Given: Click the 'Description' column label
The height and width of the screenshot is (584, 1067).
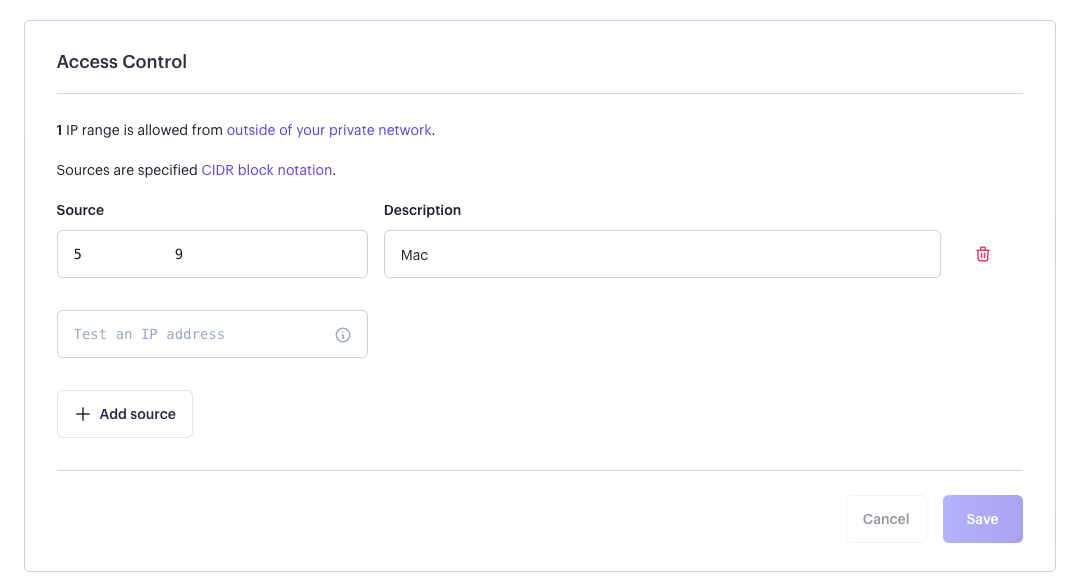Looking at the screenshot, I should [422, 210].
